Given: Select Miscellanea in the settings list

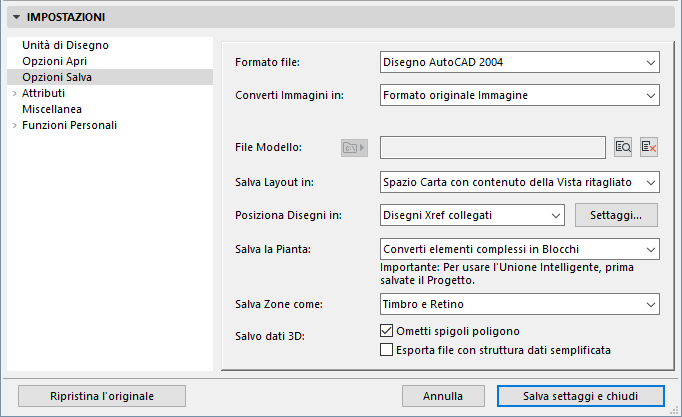Looking at the screenshot, I should [52, 109].
